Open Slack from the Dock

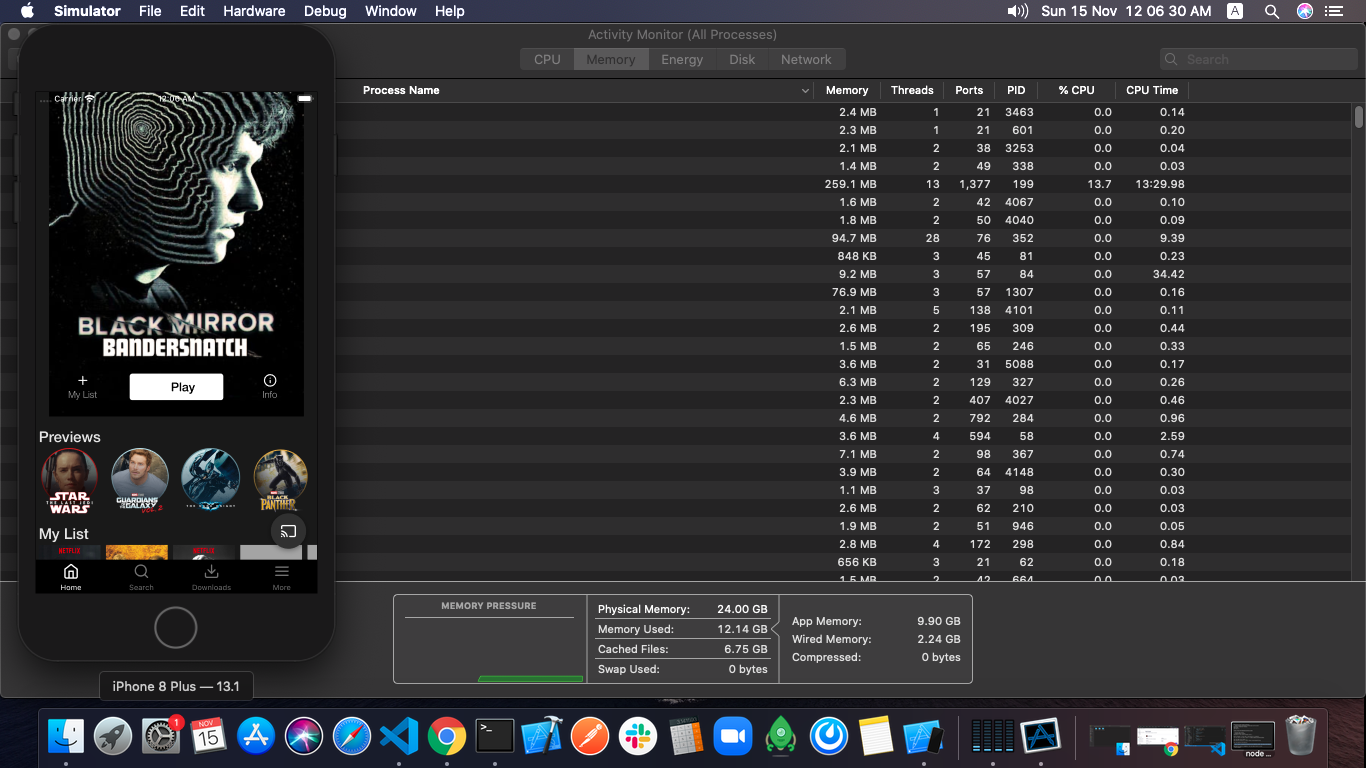coord(637,737)
